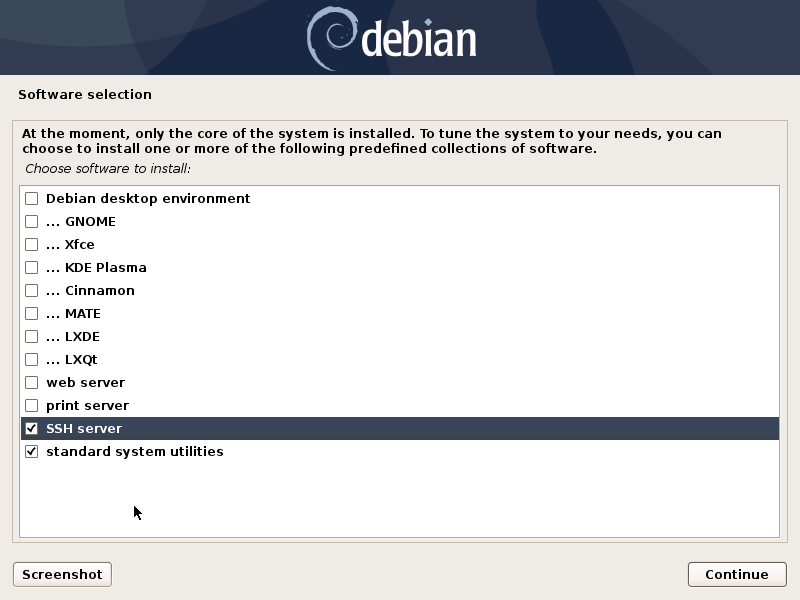
Task: Enable the print server checkbox
Action: point(32,405)
